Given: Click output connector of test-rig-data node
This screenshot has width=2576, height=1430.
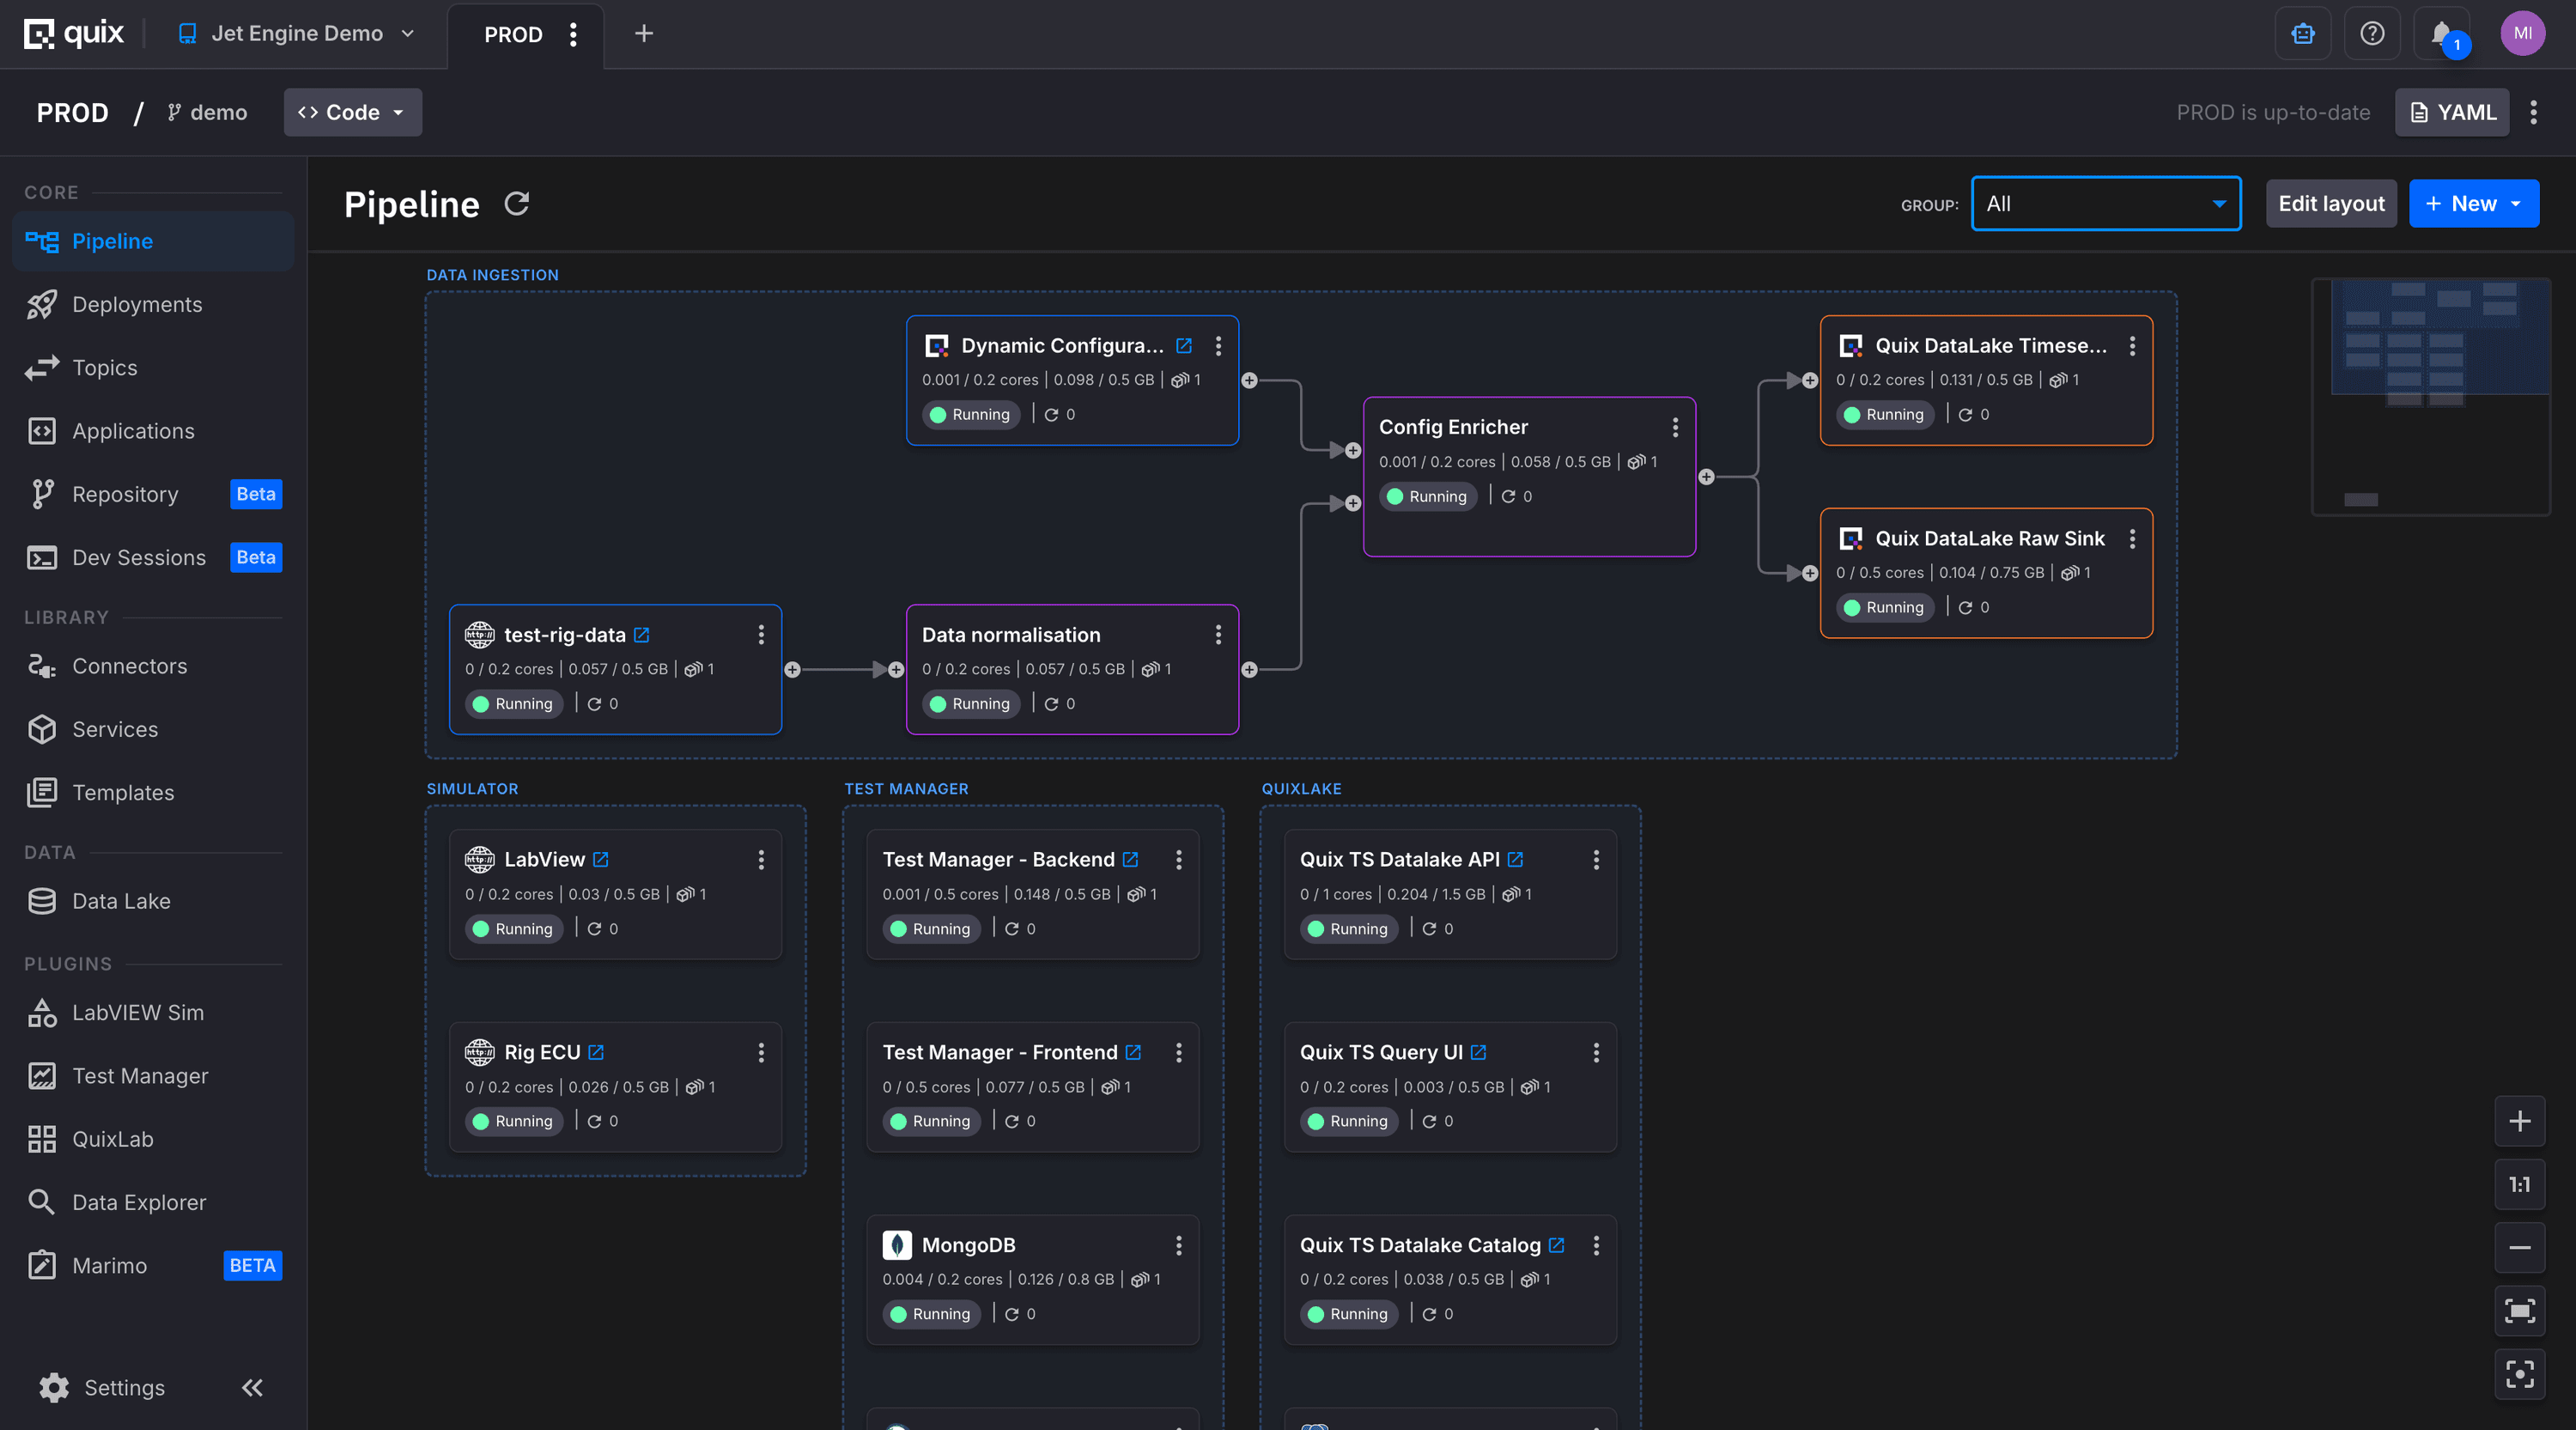Looking at the screenshot, I should tap(792, 670).
